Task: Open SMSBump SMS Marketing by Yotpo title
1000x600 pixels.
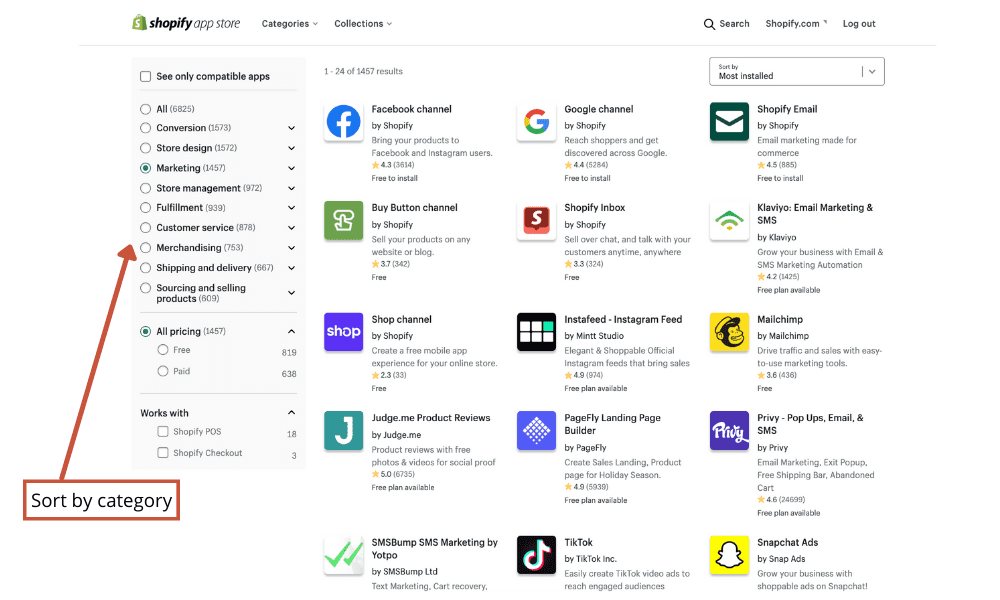Action: tap(435, 549)
